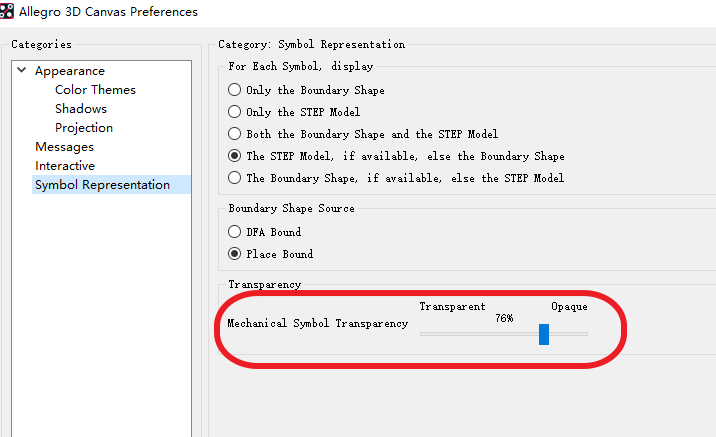The width and height of the screenshot is (716, 437).
Task: Click the Categories panel heading
Action: coord(42,44)
